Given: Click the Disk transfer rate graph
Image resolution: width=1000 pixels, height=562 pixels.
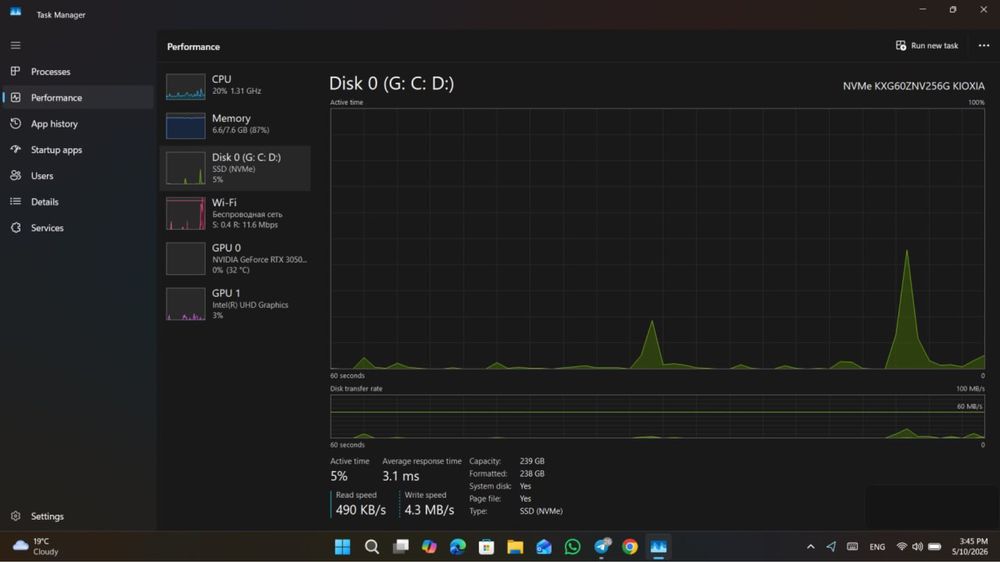Looking at the screenshot, I should click(658, 417).
